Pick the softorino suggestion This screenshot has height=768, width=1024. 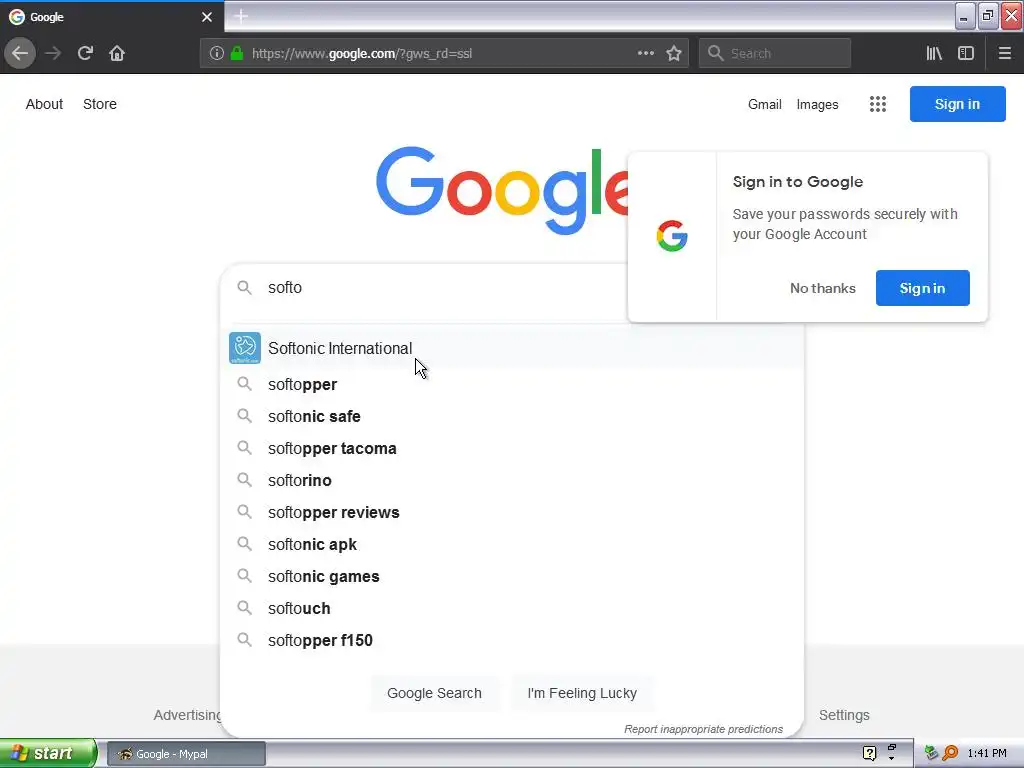point(512,480)
